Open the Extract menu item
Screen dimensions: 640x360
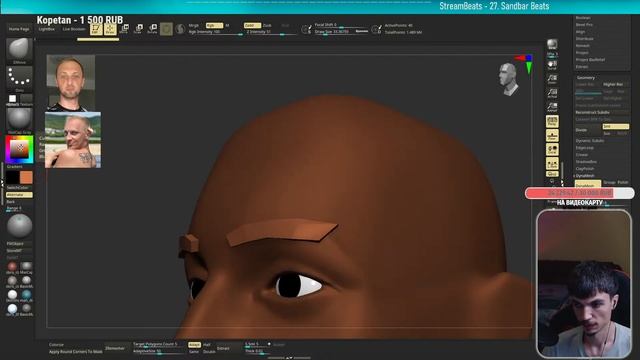tap(582, 67)
